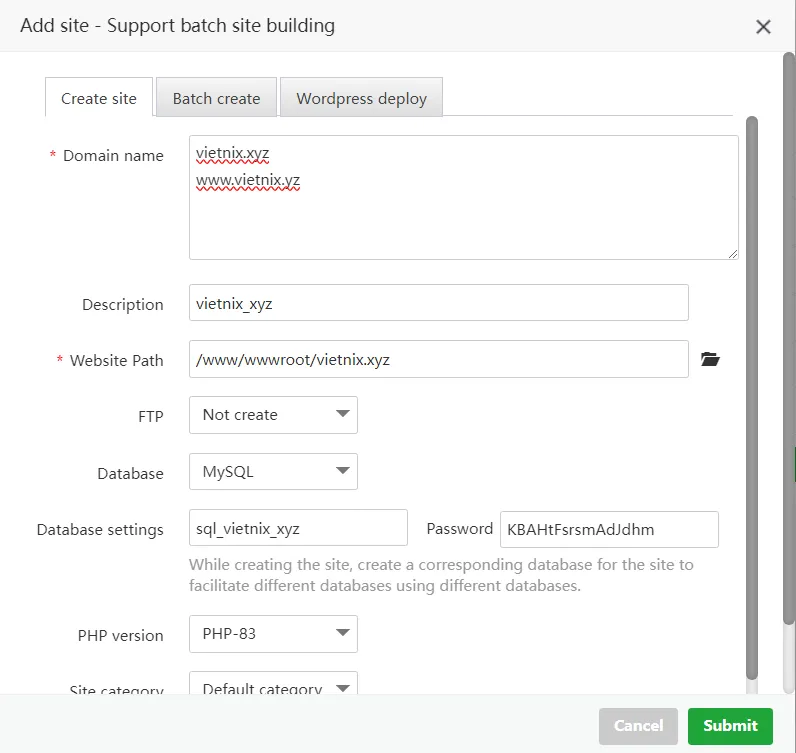
Task: Click the www.vietnix.yz line in domain box
Action: tap(248, 181)
